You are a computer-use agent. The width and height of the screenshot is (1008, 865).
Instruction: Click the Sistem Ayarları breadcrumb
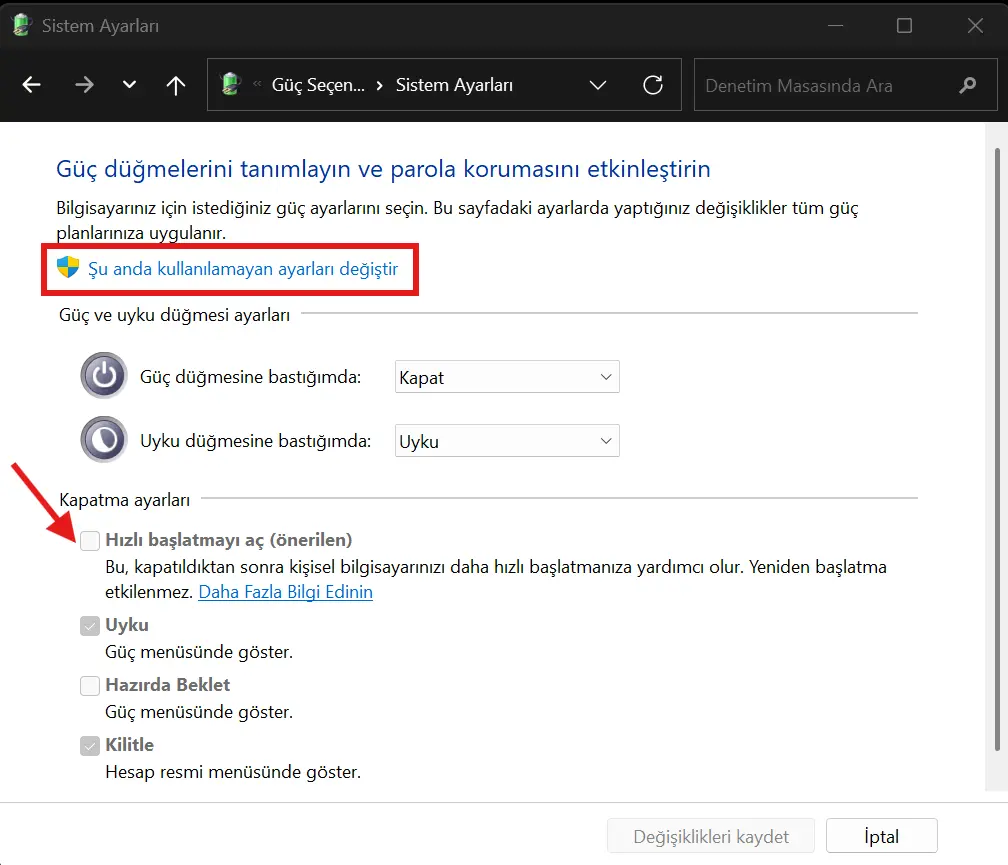(454, 85)
